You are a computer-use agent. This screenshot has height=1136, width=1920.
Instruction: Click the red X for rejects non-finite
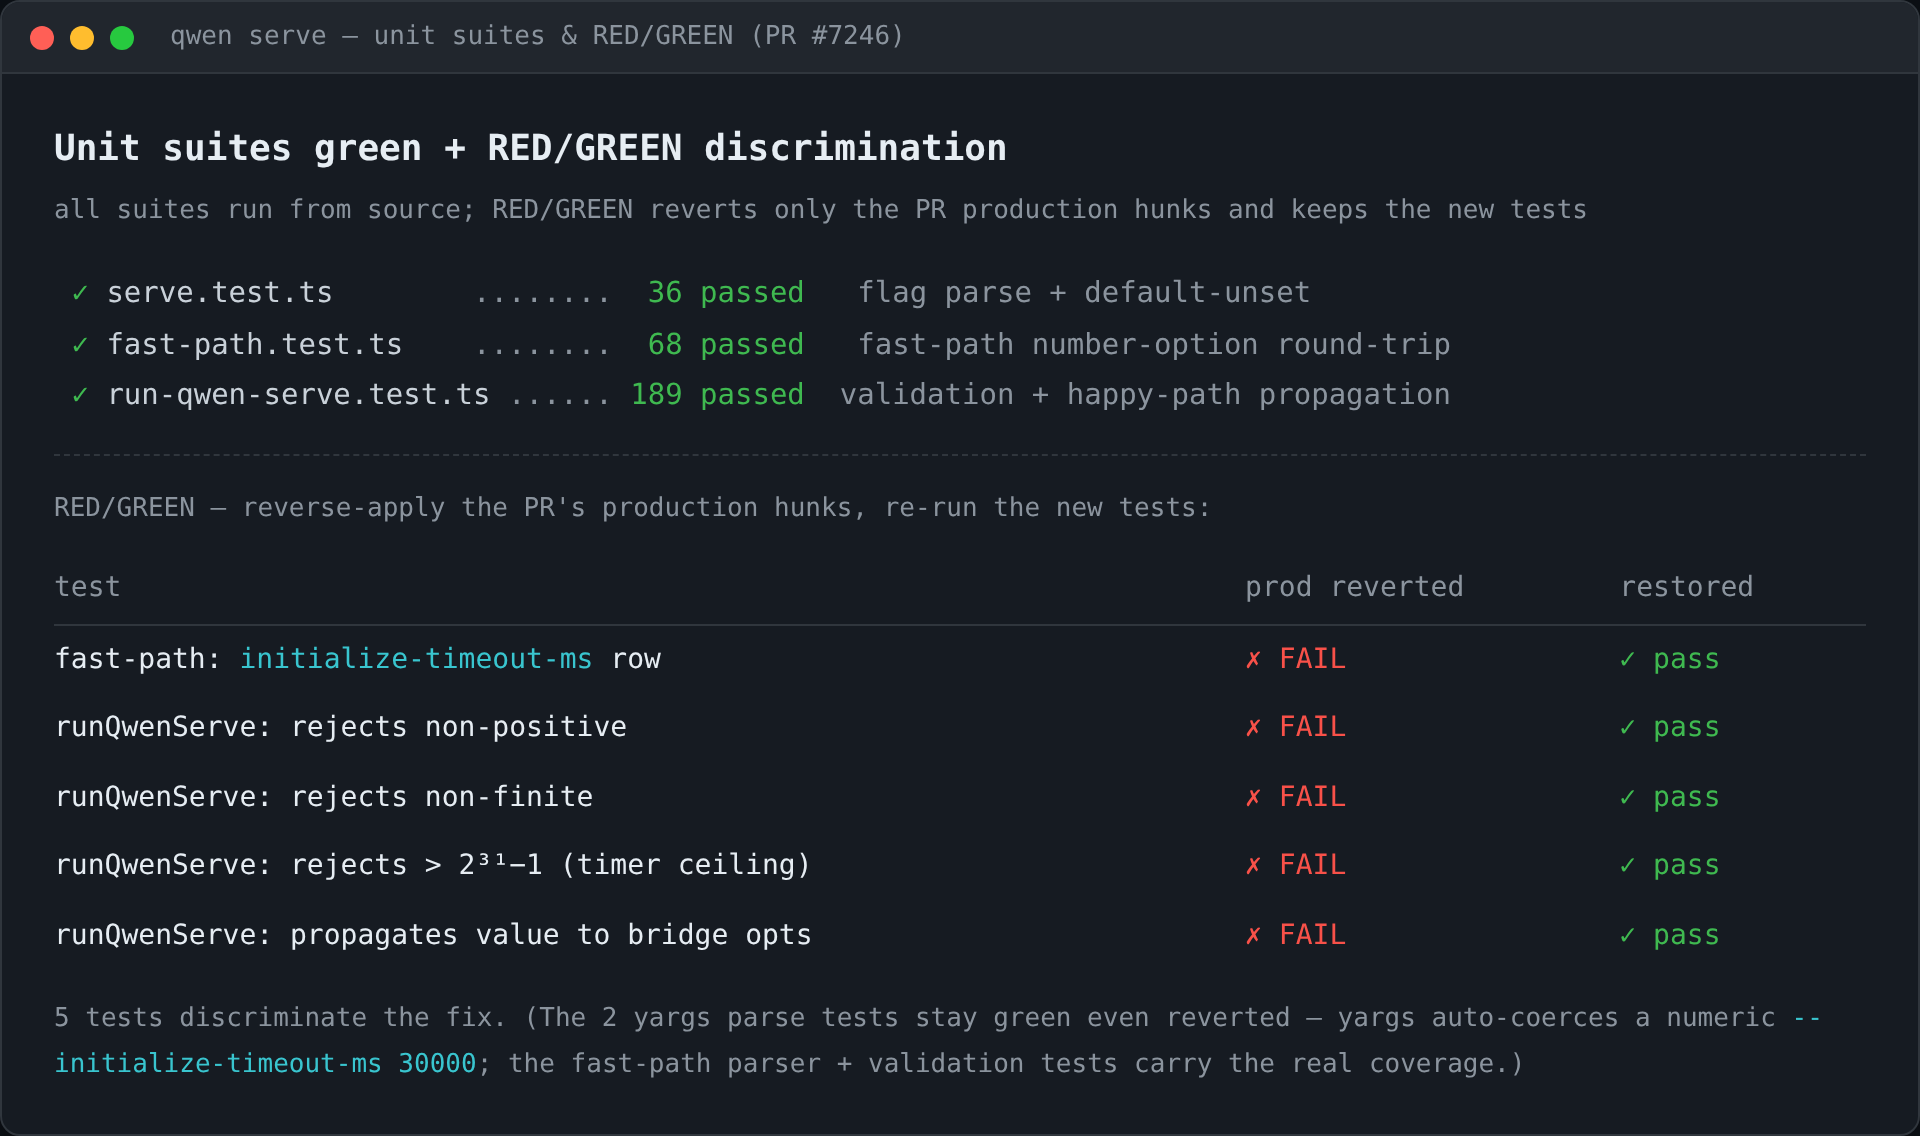tap(1253, 797)
